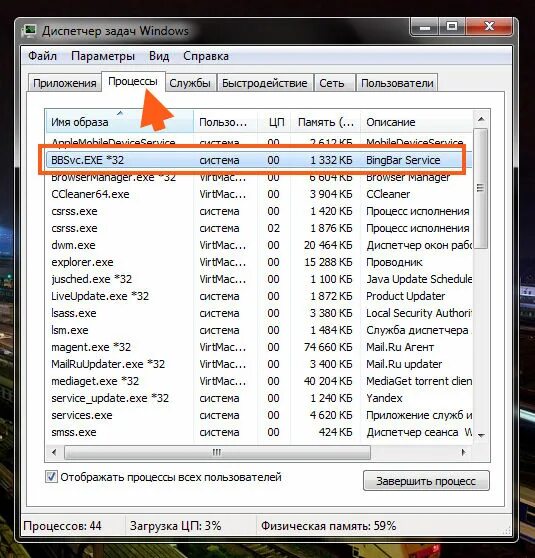Switch to the Приложения tab
This screenshot has width=535, height=558.
pyautogui.click(x=65, y=83)
